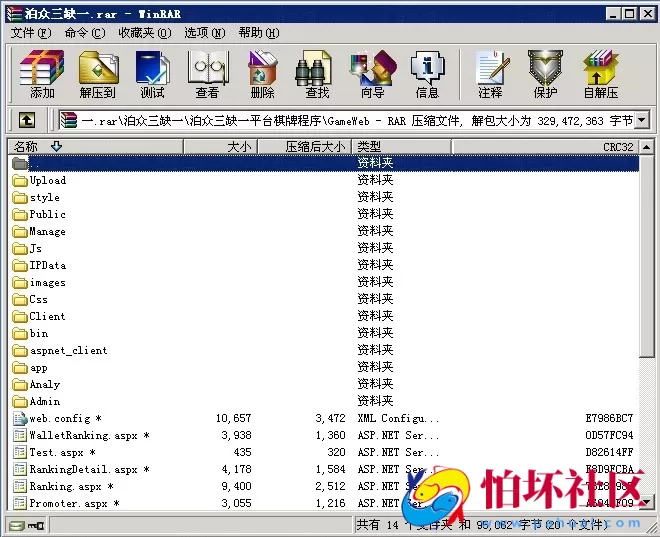660x537 pixels.
Task: Click web.config type 'XML Configu...'
Action: coord(398,418)
